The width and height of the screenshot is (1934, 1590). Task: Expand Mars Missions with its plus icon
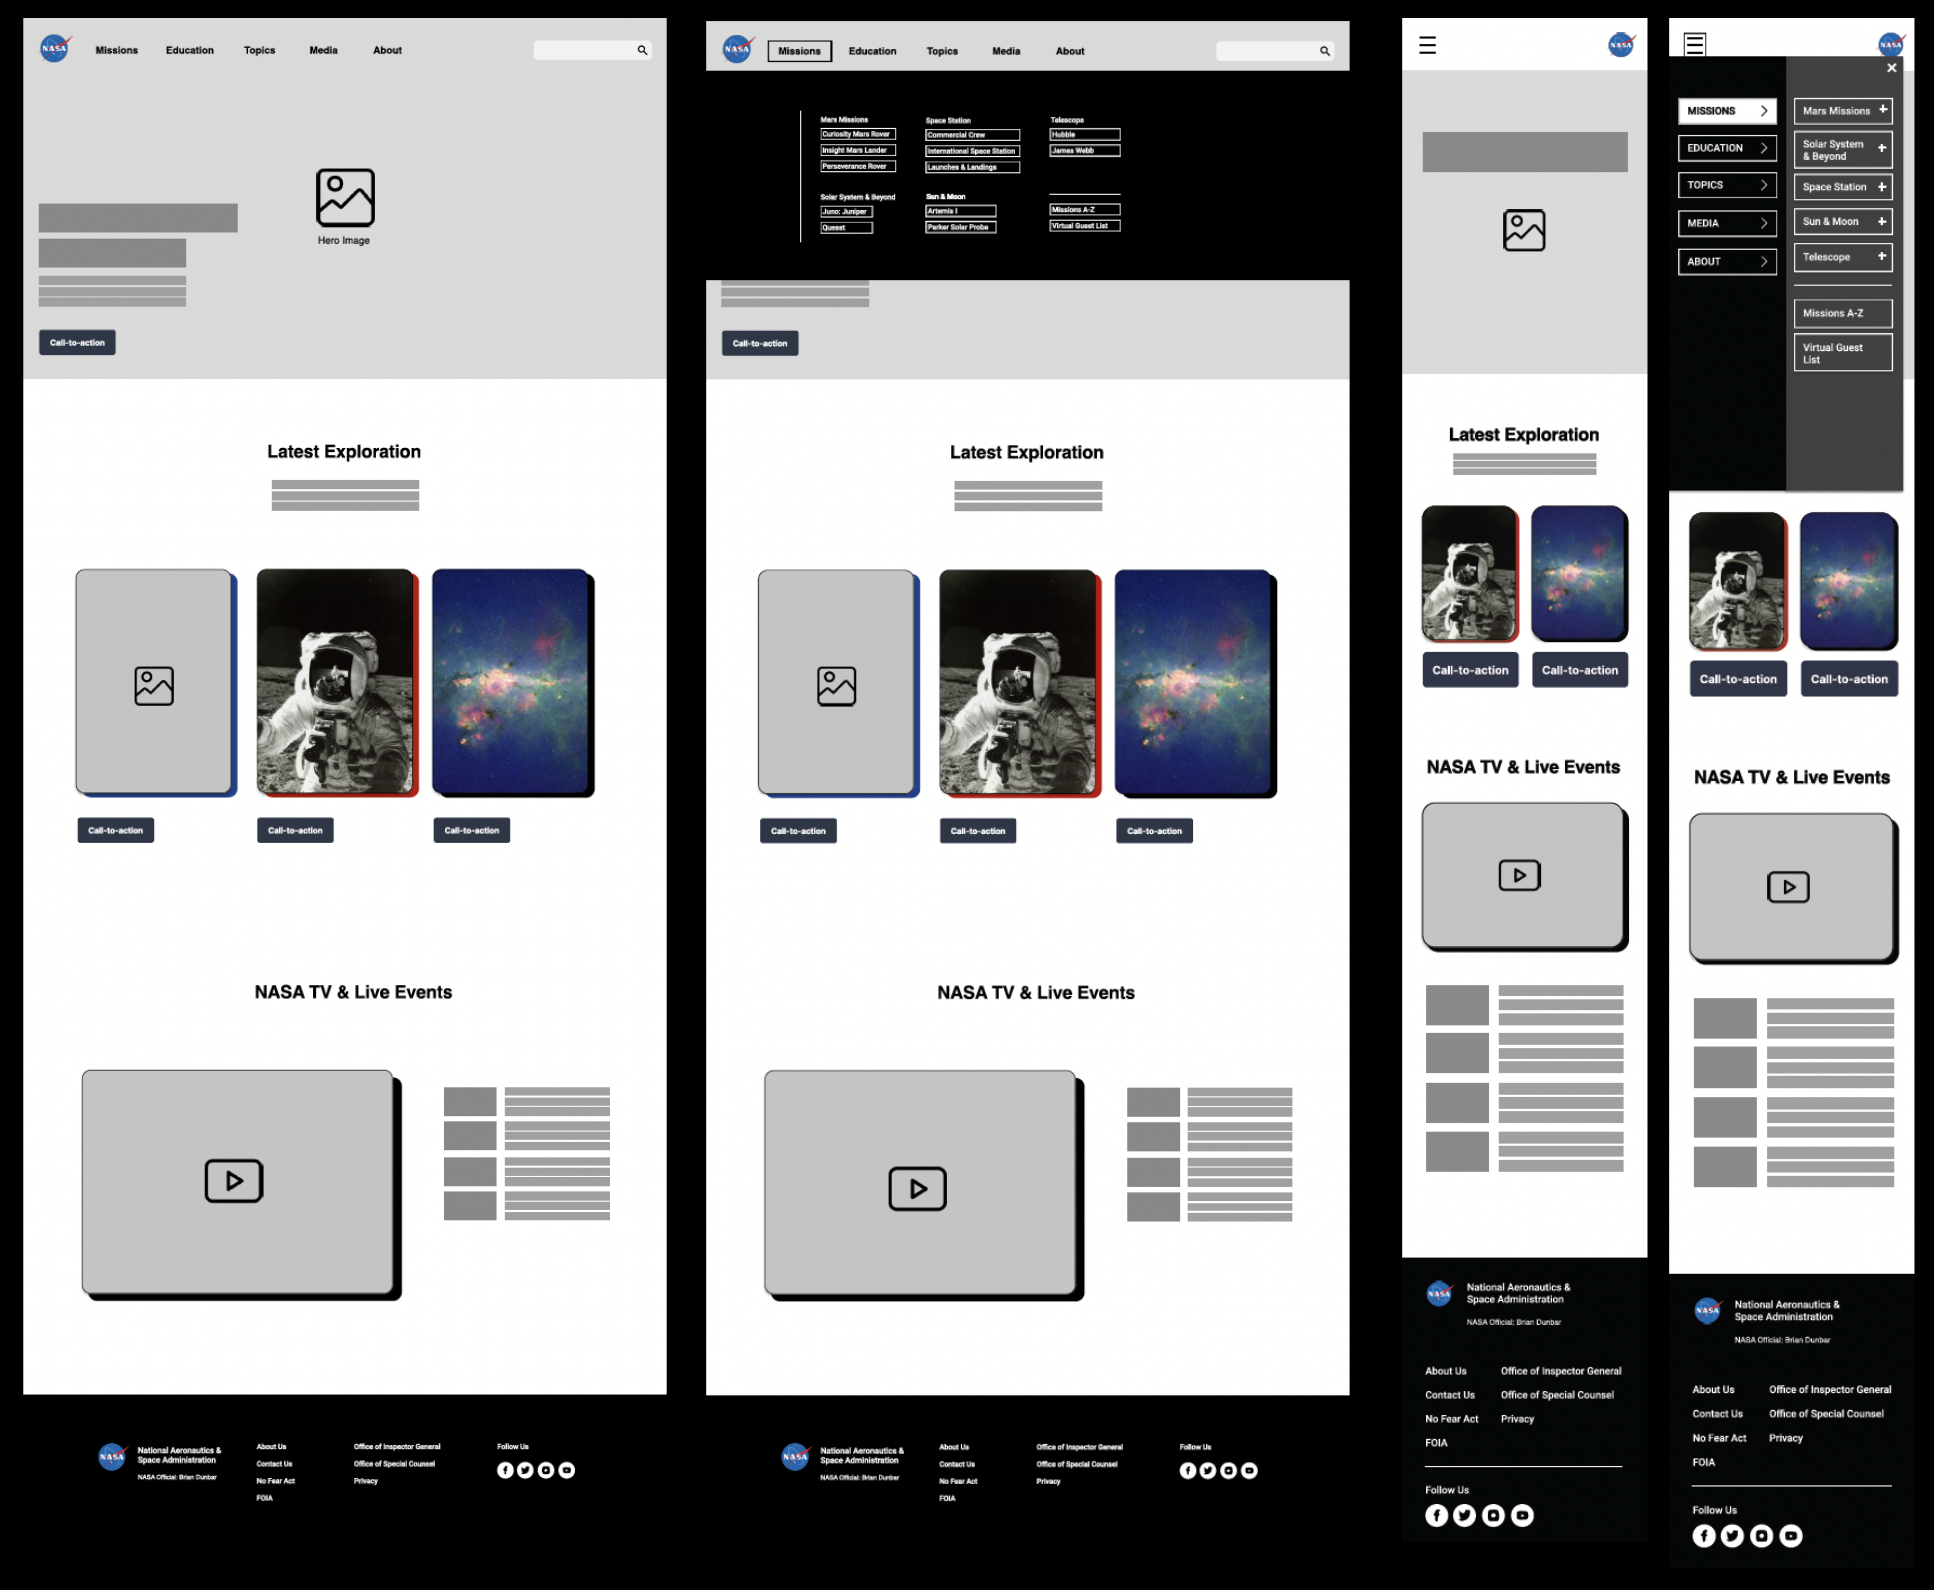pyautogui.click(x=1882, y=110)
